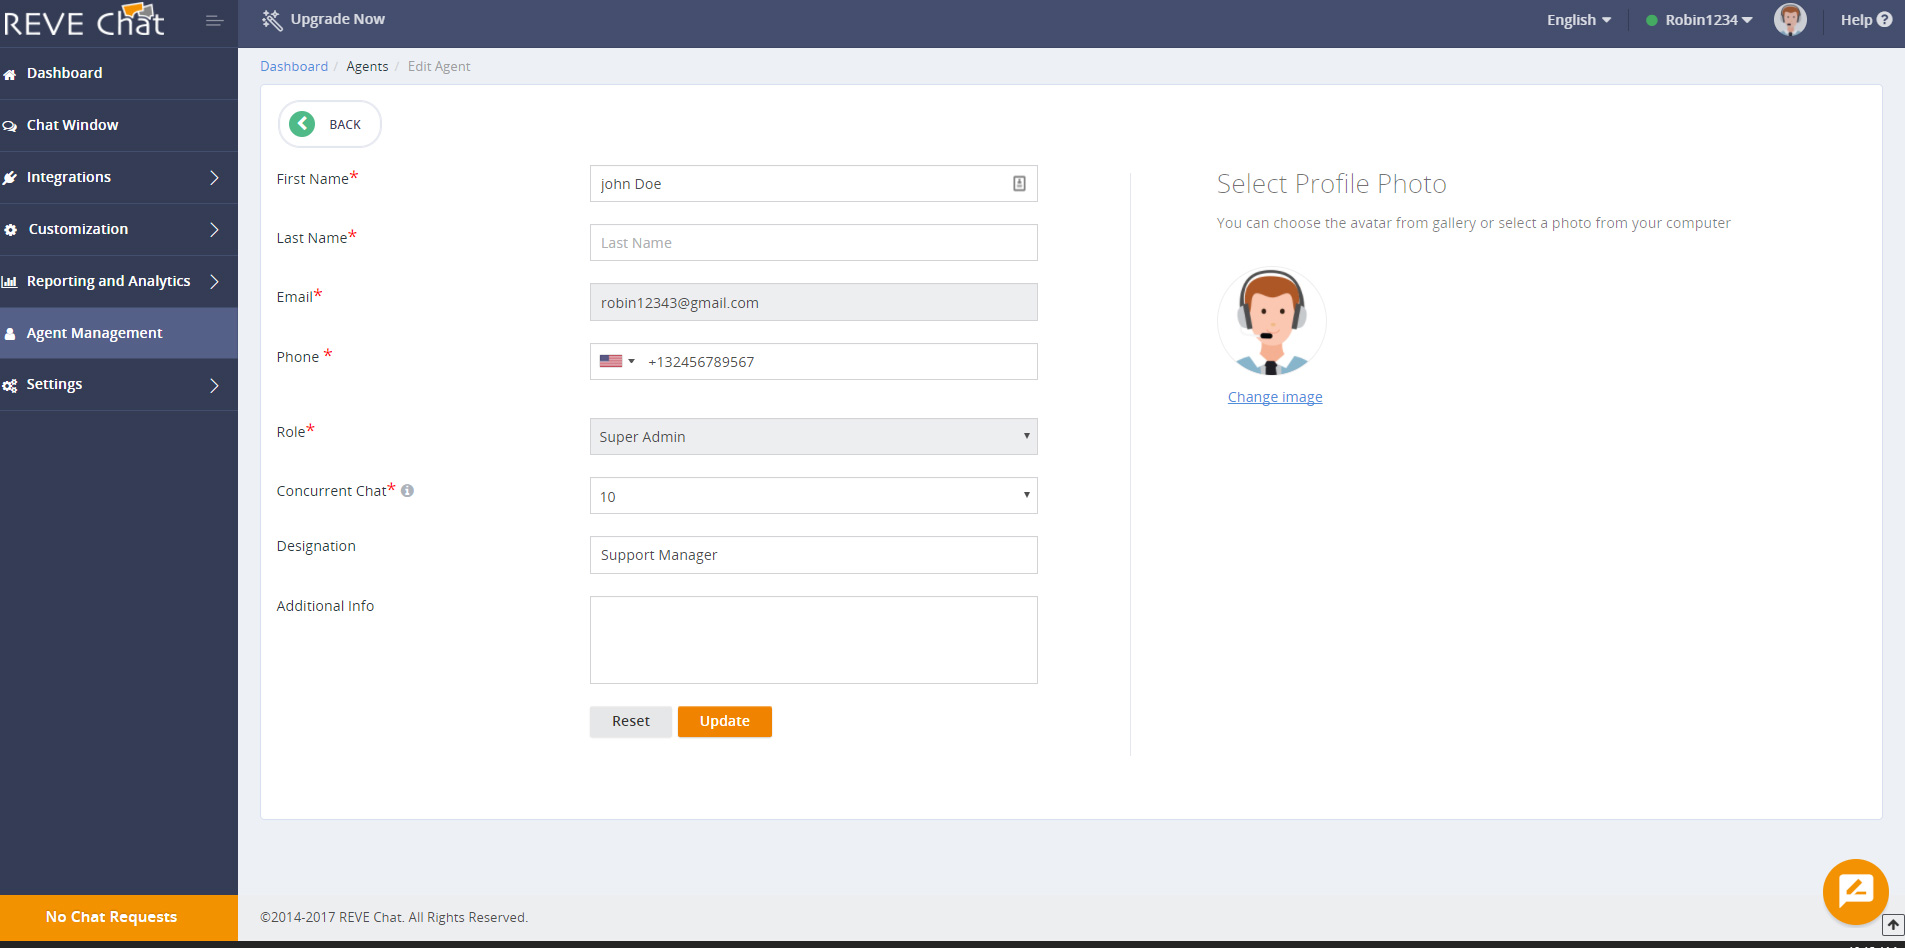
Task: Click the Additional Info text area
Action: coord(814,640)
